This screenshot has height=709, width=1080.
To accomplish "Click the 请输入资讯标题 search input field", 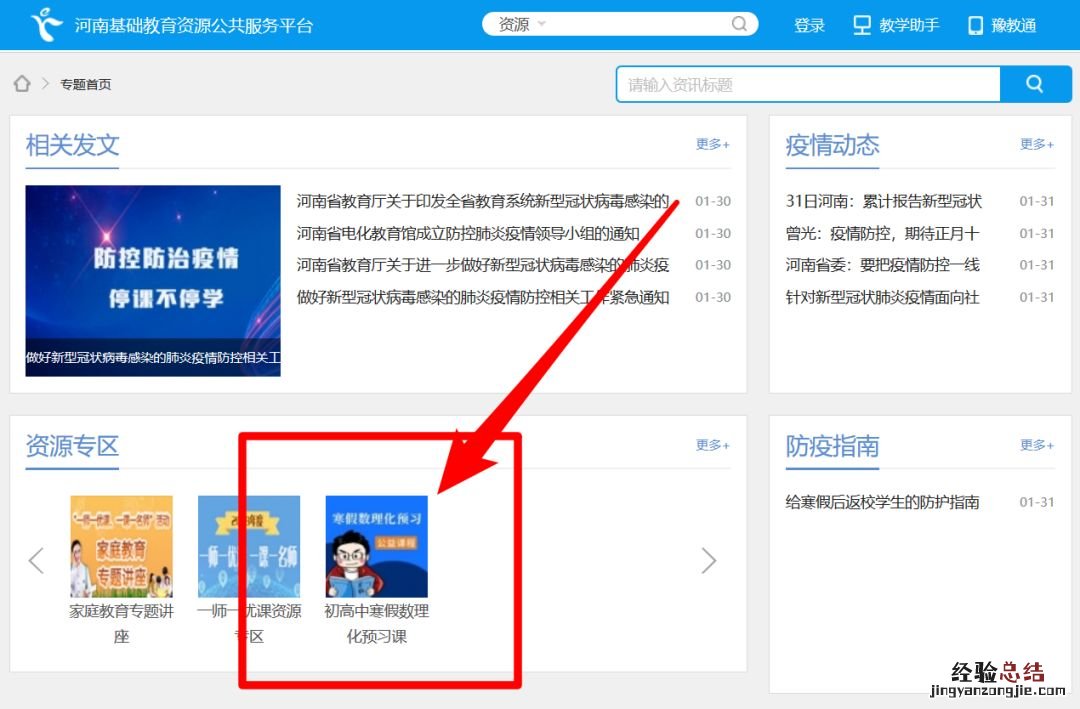I will [808, 85].
